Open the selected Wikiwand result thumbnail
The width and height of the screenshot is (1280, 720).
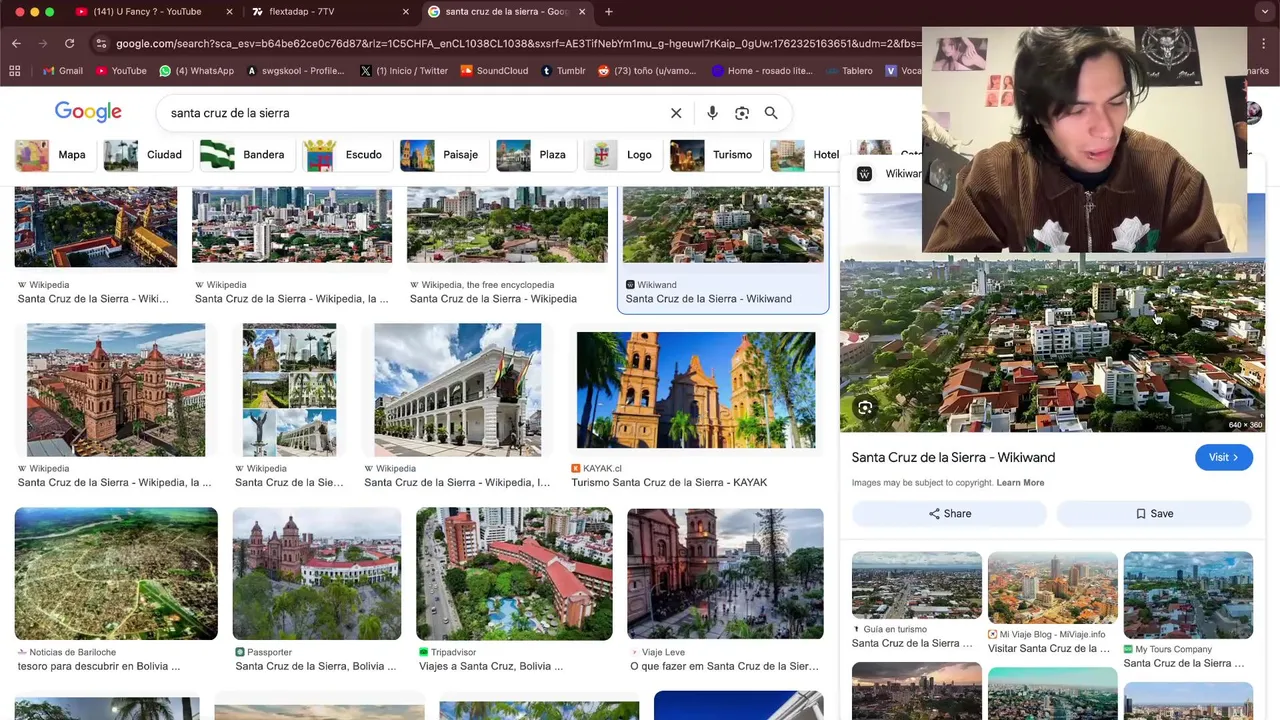(x=723, y=225)
